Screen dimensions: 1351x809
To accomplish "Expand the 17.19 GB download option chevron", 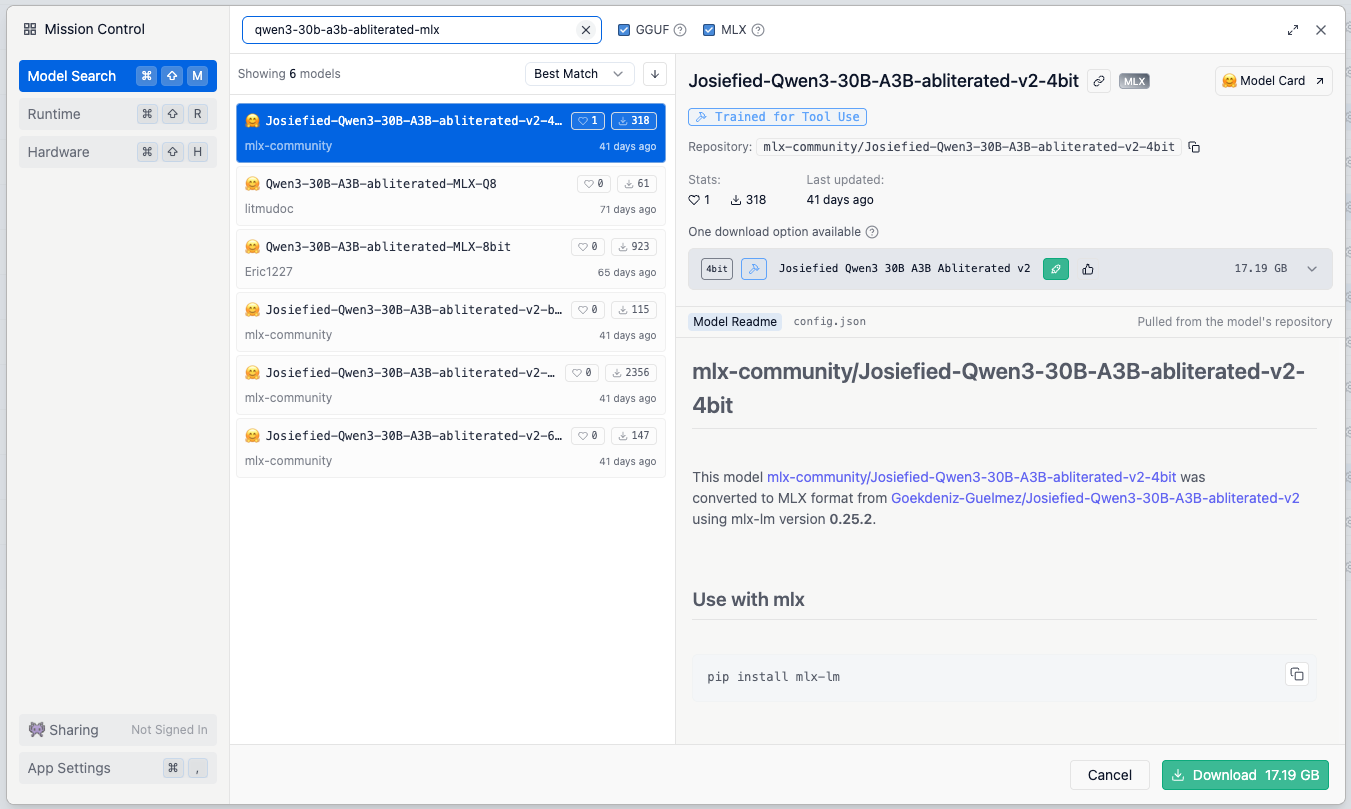I will click(1312, 268).
